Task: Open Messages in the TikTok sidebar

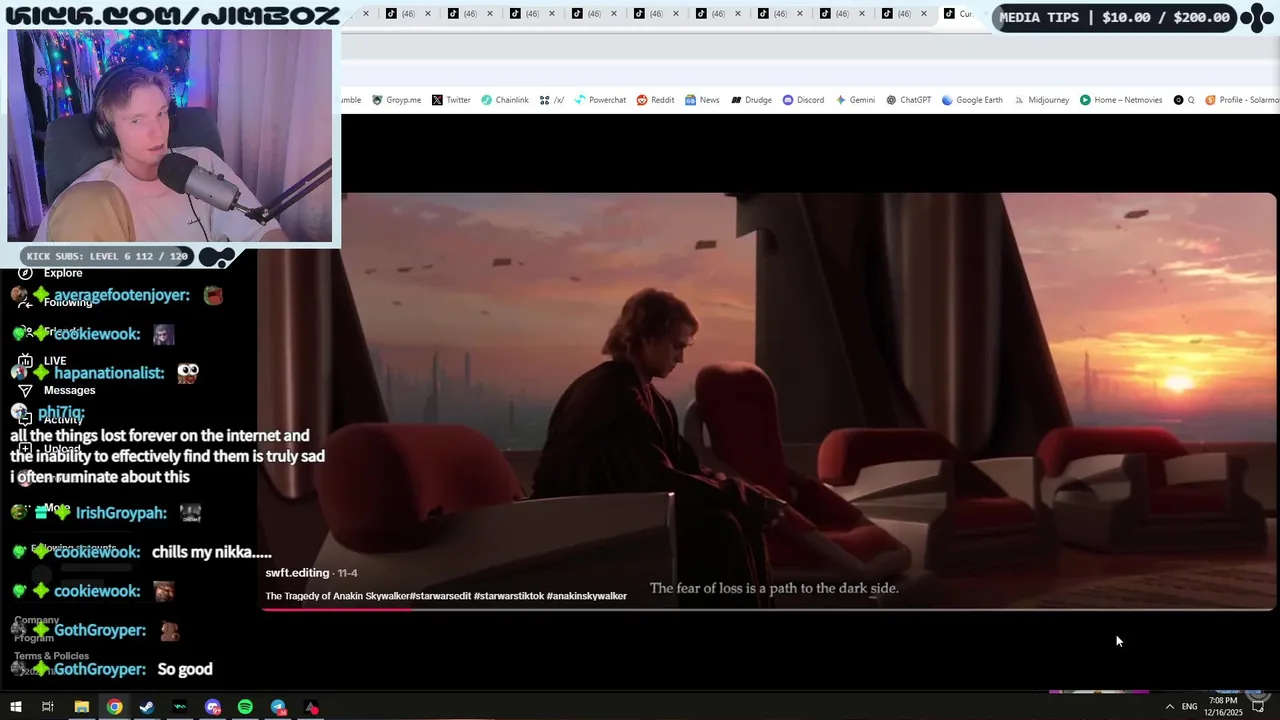Action: (58, 390)
